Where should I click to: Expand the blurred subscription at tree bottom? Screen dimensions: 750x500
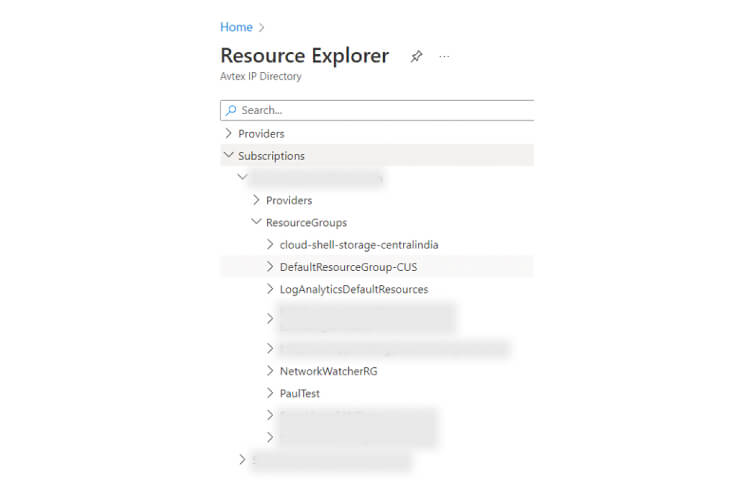tap(243, 459)
